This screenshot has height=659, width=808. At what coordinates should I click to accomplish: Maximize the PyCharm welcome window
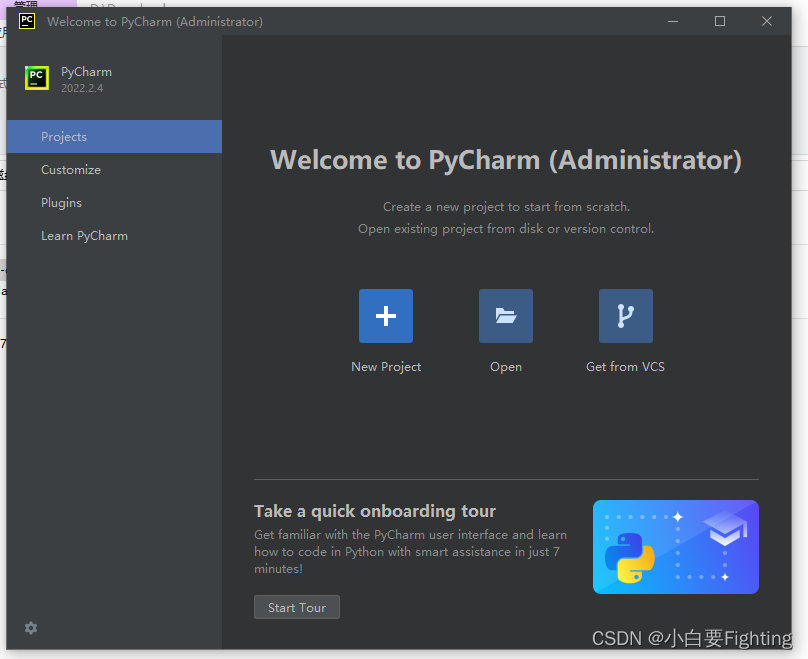coord(720,21)
